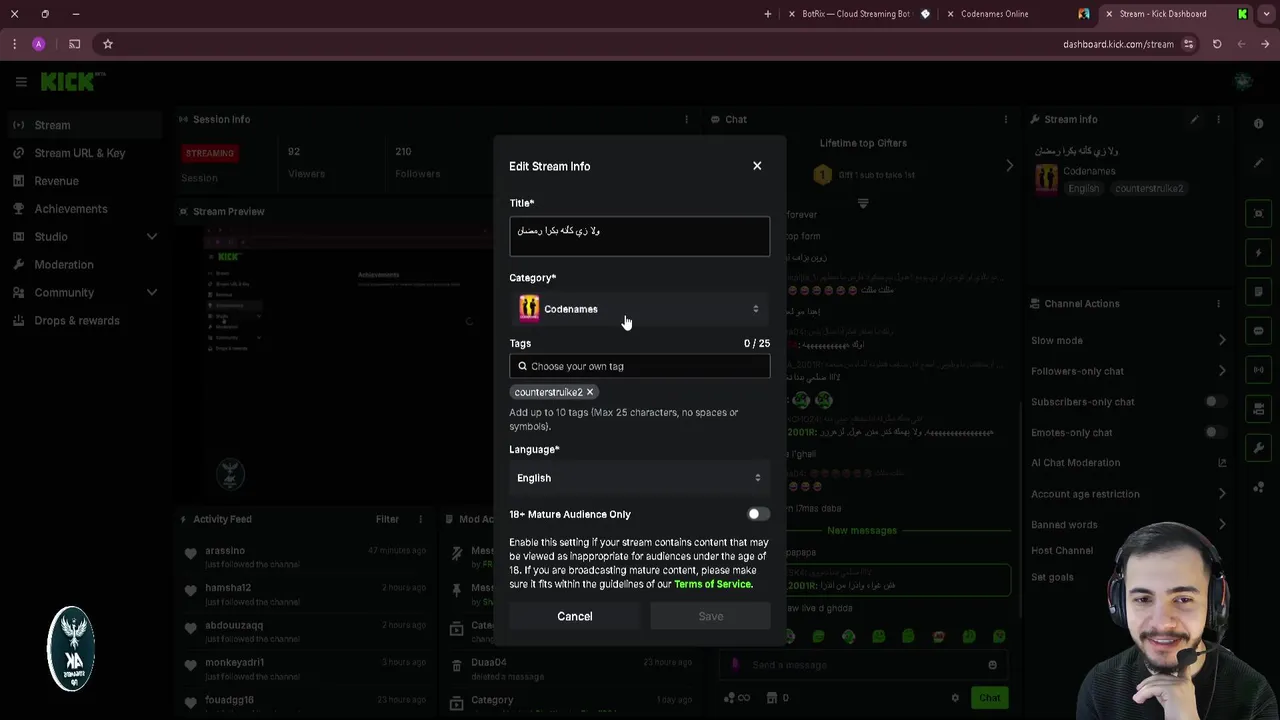Image resolution: width=1280 pixels, height=720 pixels.
Task: Click the emoji picker icon in chat input
Action: [992, 665]
